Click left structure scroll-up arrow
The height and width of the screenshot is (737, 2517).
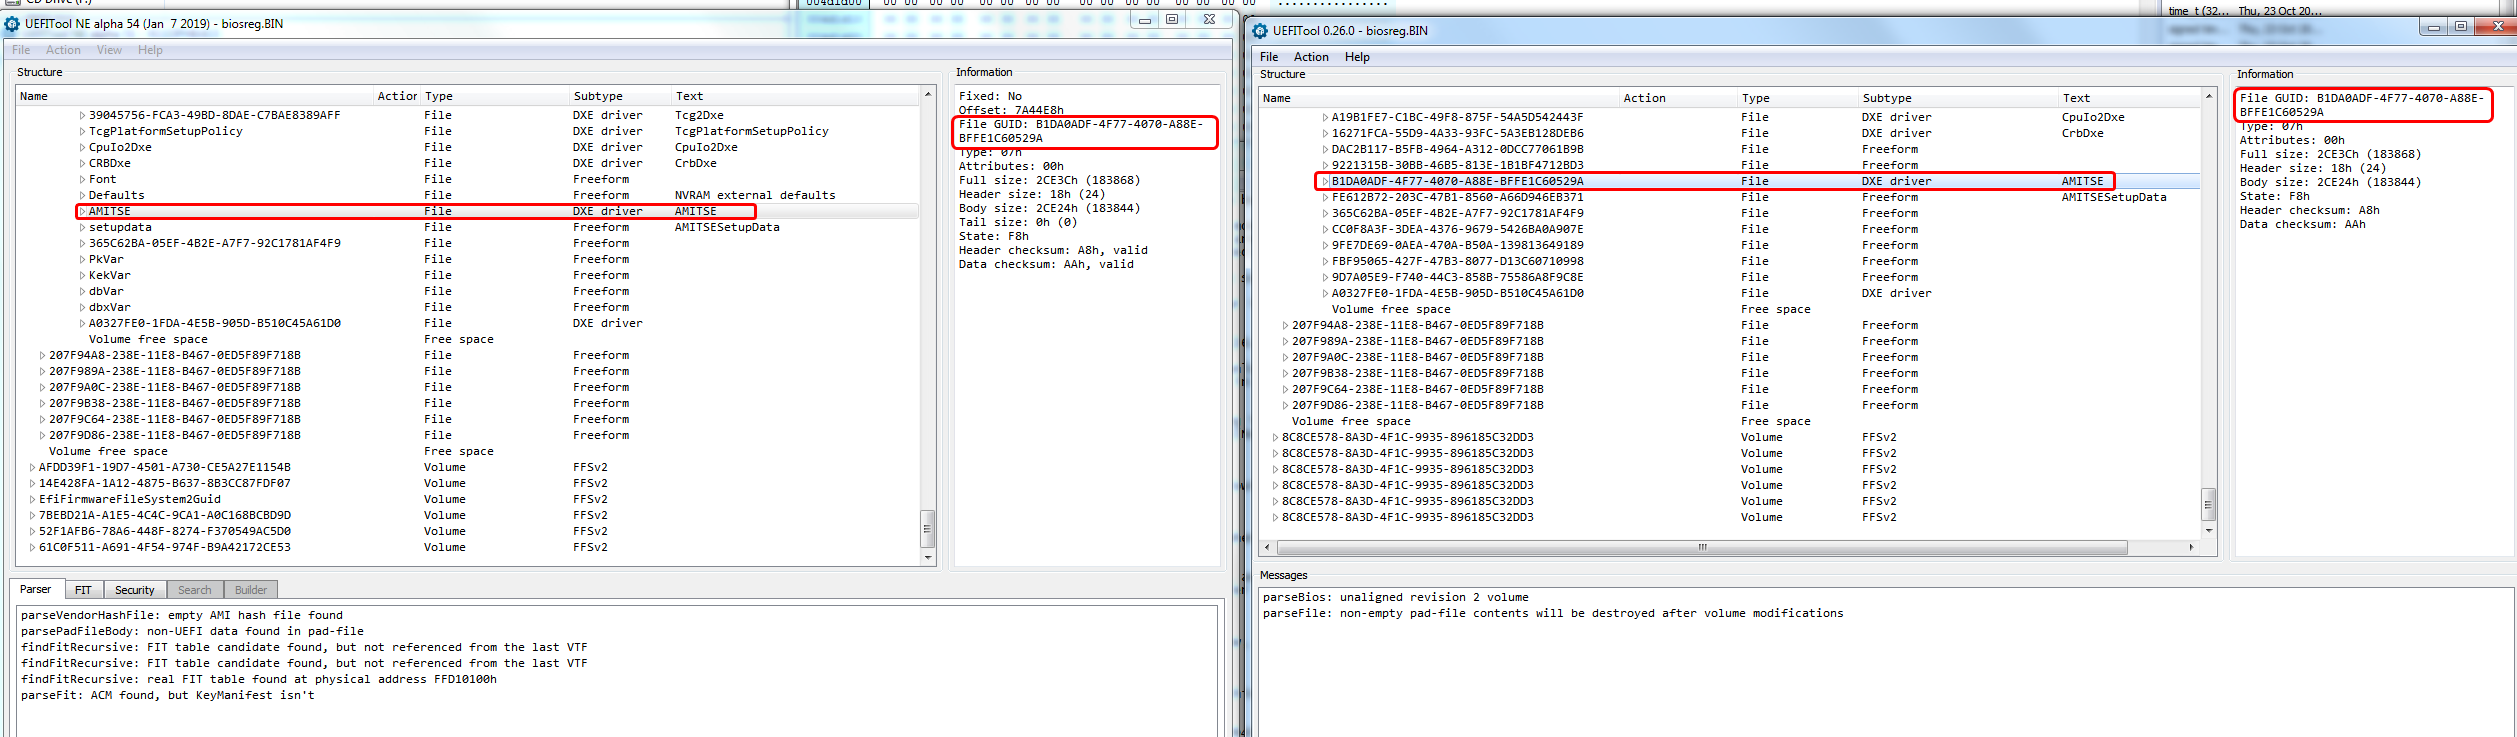point(927,94)
